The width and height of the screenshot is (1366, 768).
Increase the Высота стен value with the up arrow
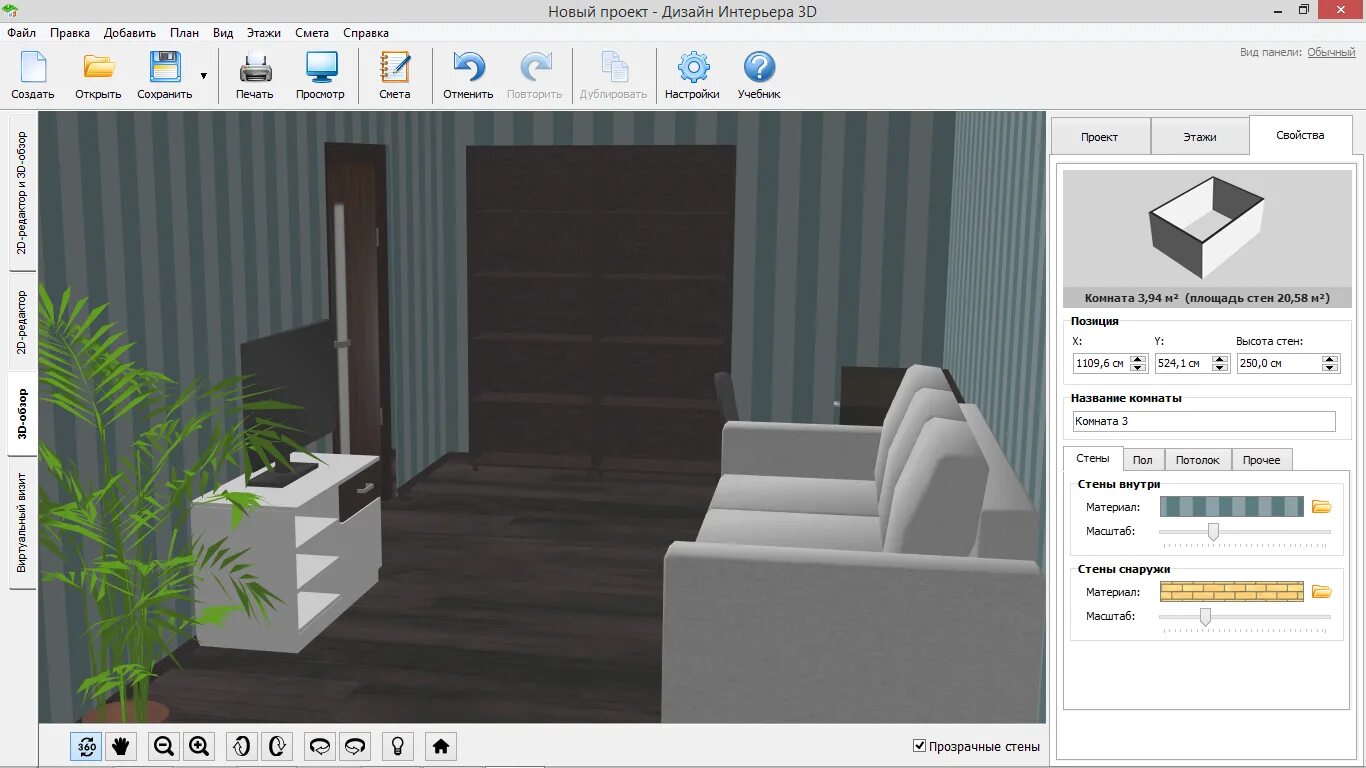(x=1330, y=359)
